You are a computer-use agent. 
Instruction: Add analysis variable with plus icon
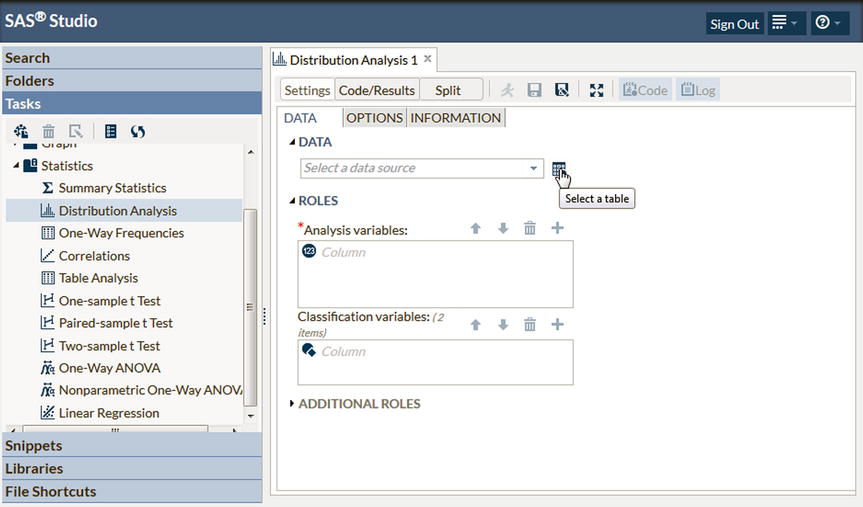coord(557,228)
